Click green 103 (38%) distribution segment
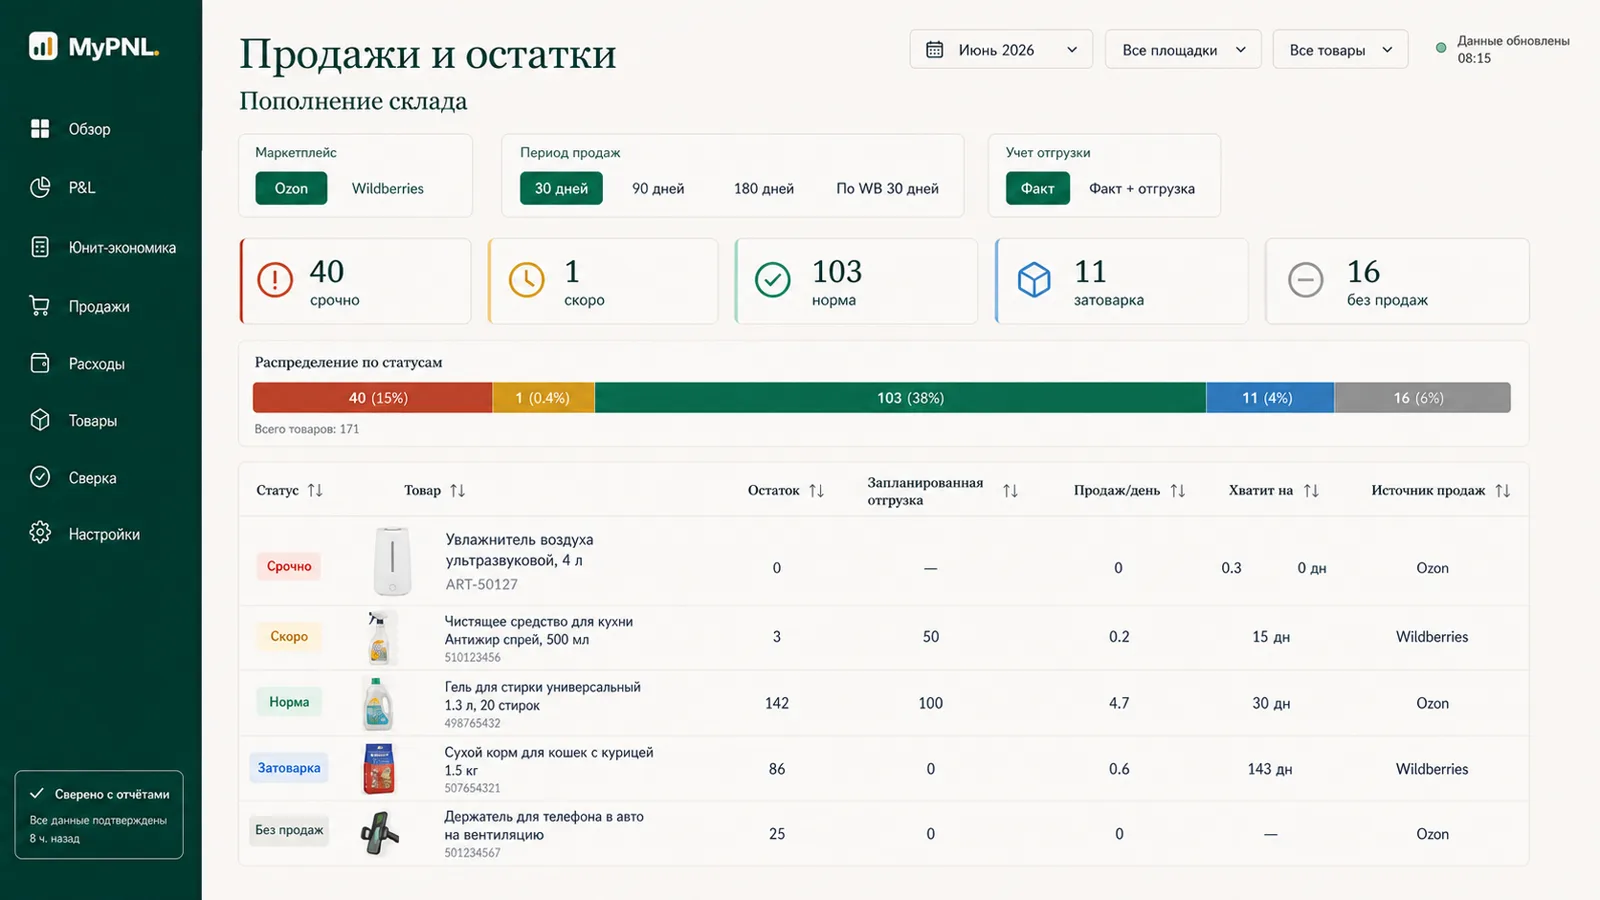This screenshot has height=900, width=1600. click(900, 397)
